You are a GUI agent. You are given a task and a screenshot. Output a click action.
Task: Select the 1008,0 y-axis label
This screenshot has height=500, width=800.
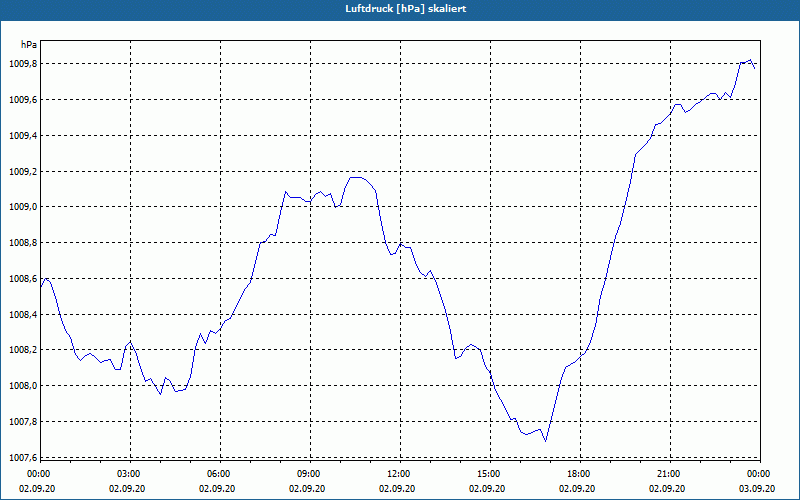(x=23, y=386)
